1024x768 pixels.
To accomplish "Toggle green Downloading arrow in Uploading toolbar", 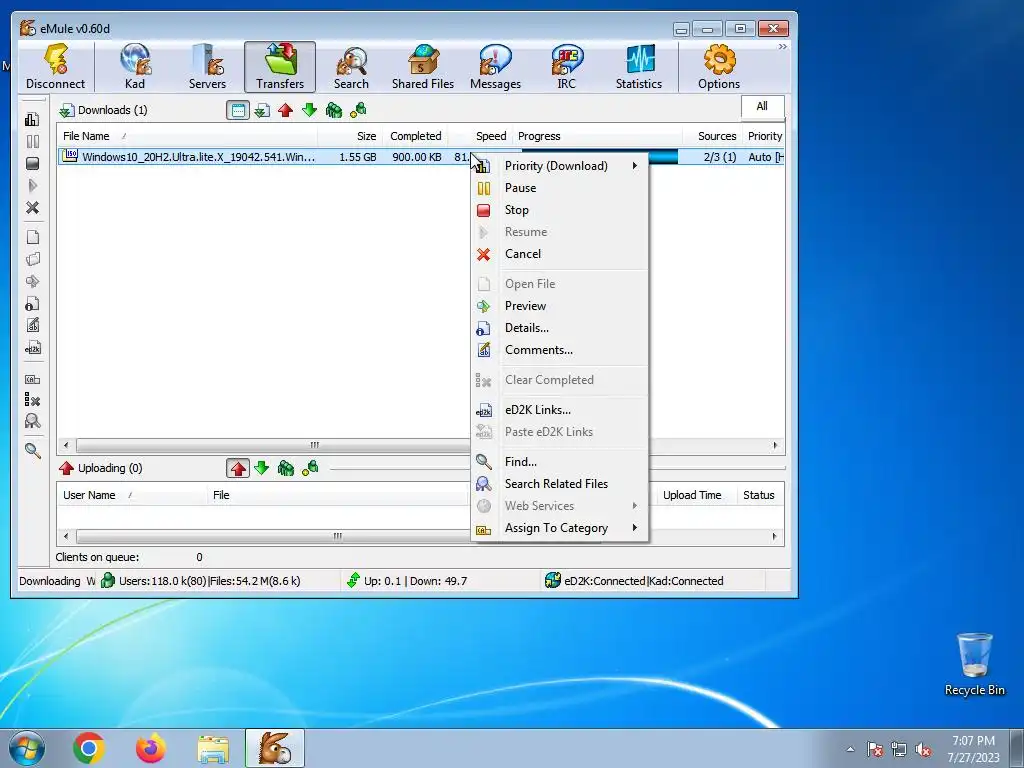I will point(262,468).
